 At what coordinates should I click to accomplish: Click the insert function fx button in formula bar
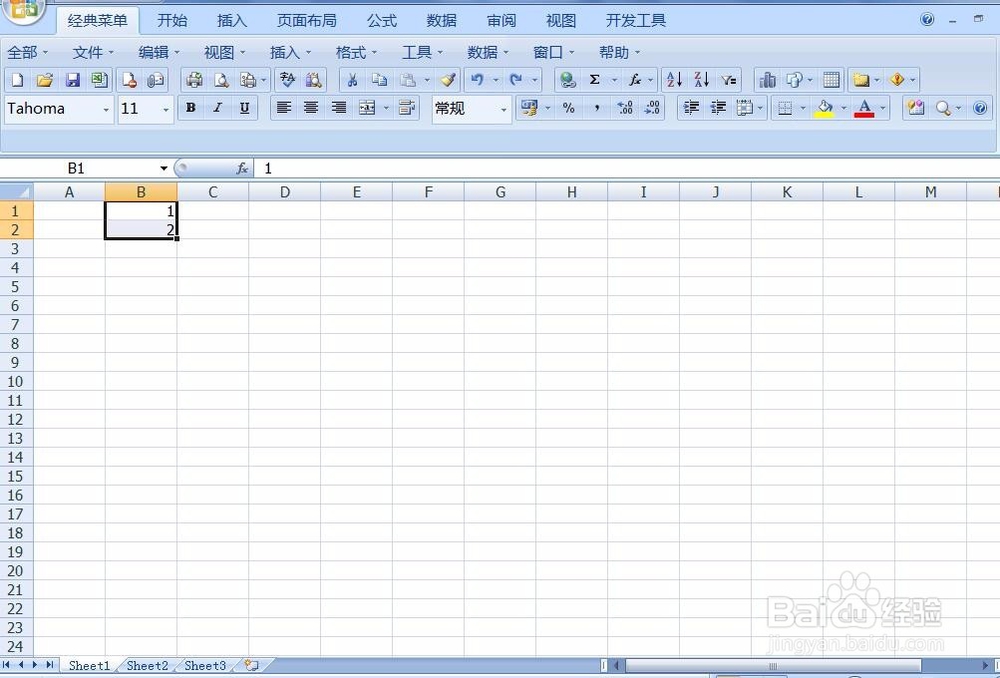[x=242, y=168]
